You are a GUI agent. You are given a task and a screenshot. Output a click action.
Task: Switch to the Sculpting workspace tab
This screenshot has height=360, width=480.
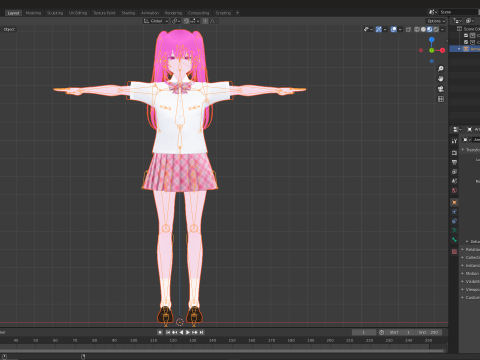point(55,13)
